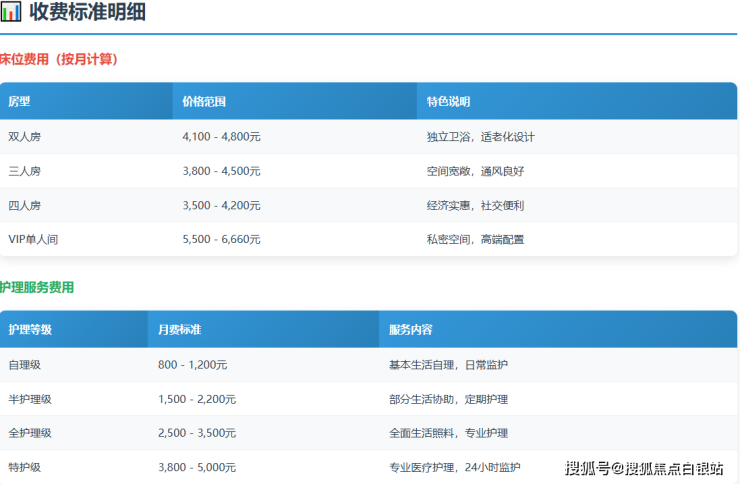Click the 房型 column header
The width and height of the screenshot is (740, 484).
[x=20, y=102]
